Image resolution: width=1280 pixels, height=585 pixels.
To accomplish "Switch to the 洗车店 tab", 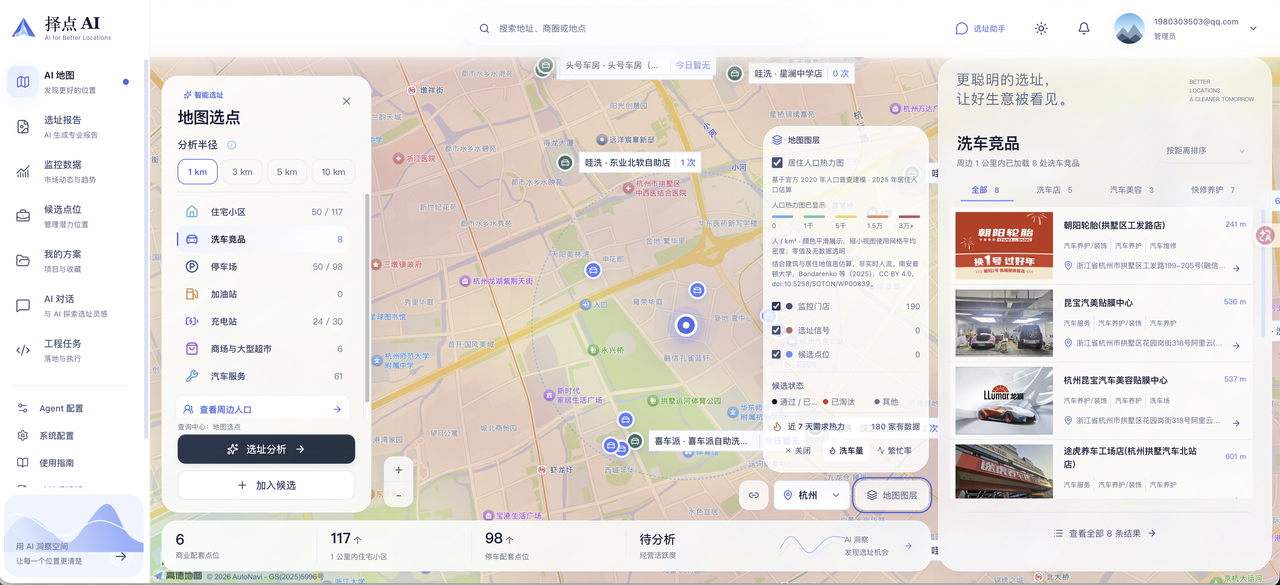I will tap(1054, 190).
